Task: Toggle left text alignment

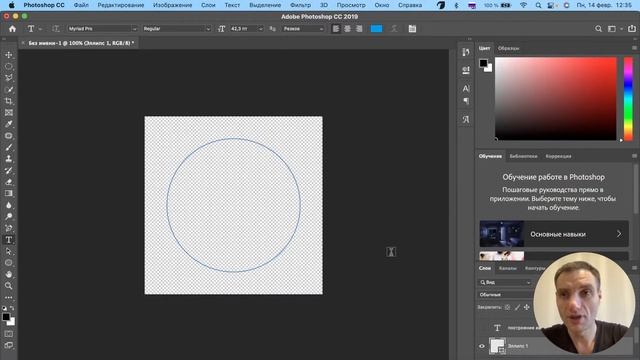Action: click(x=336, y=29)
